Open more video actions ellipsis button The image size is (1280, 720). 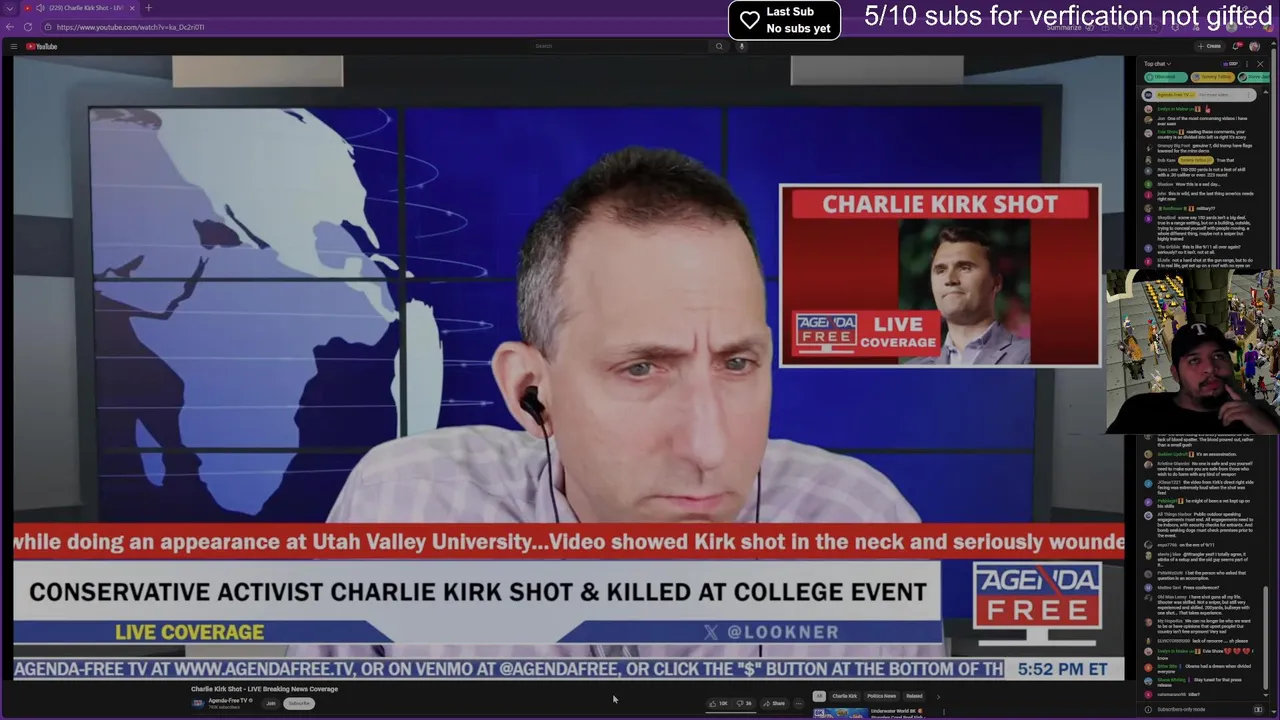point(798,703)
